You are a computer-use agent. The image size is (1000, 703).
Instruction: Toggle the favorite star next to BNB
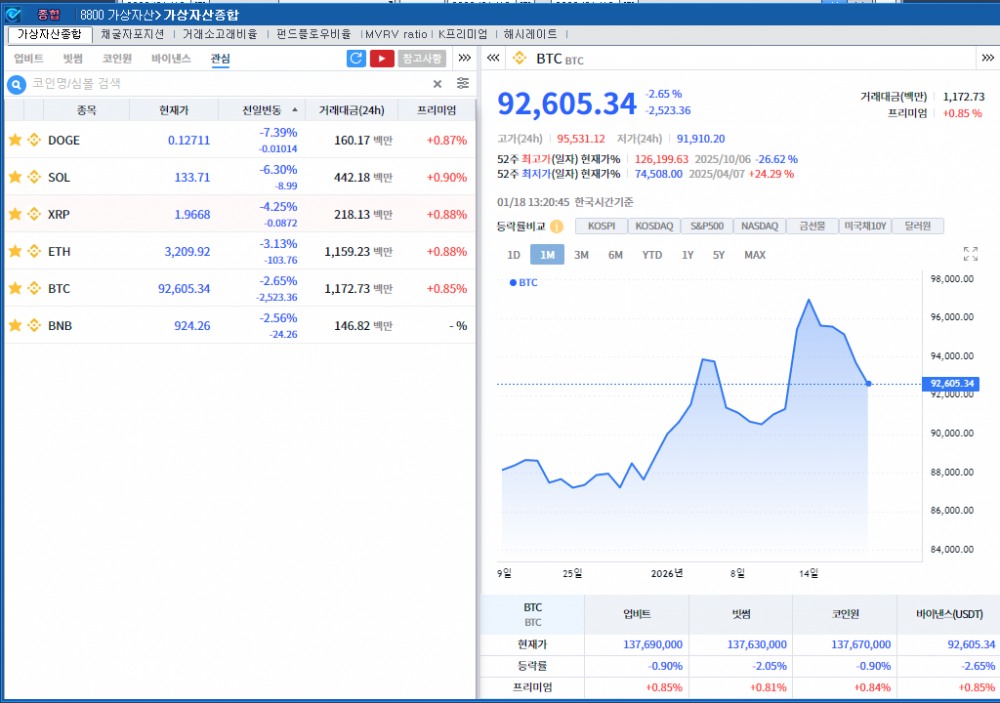point(13,325)
